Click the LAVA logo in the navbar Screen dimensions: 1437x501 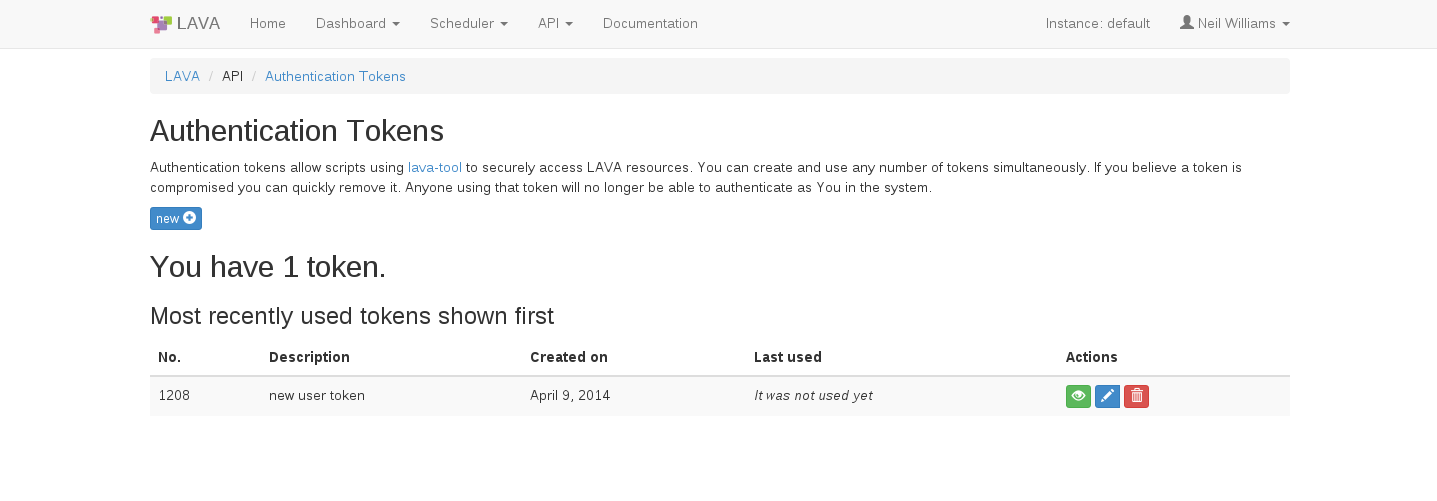point(186,23)
